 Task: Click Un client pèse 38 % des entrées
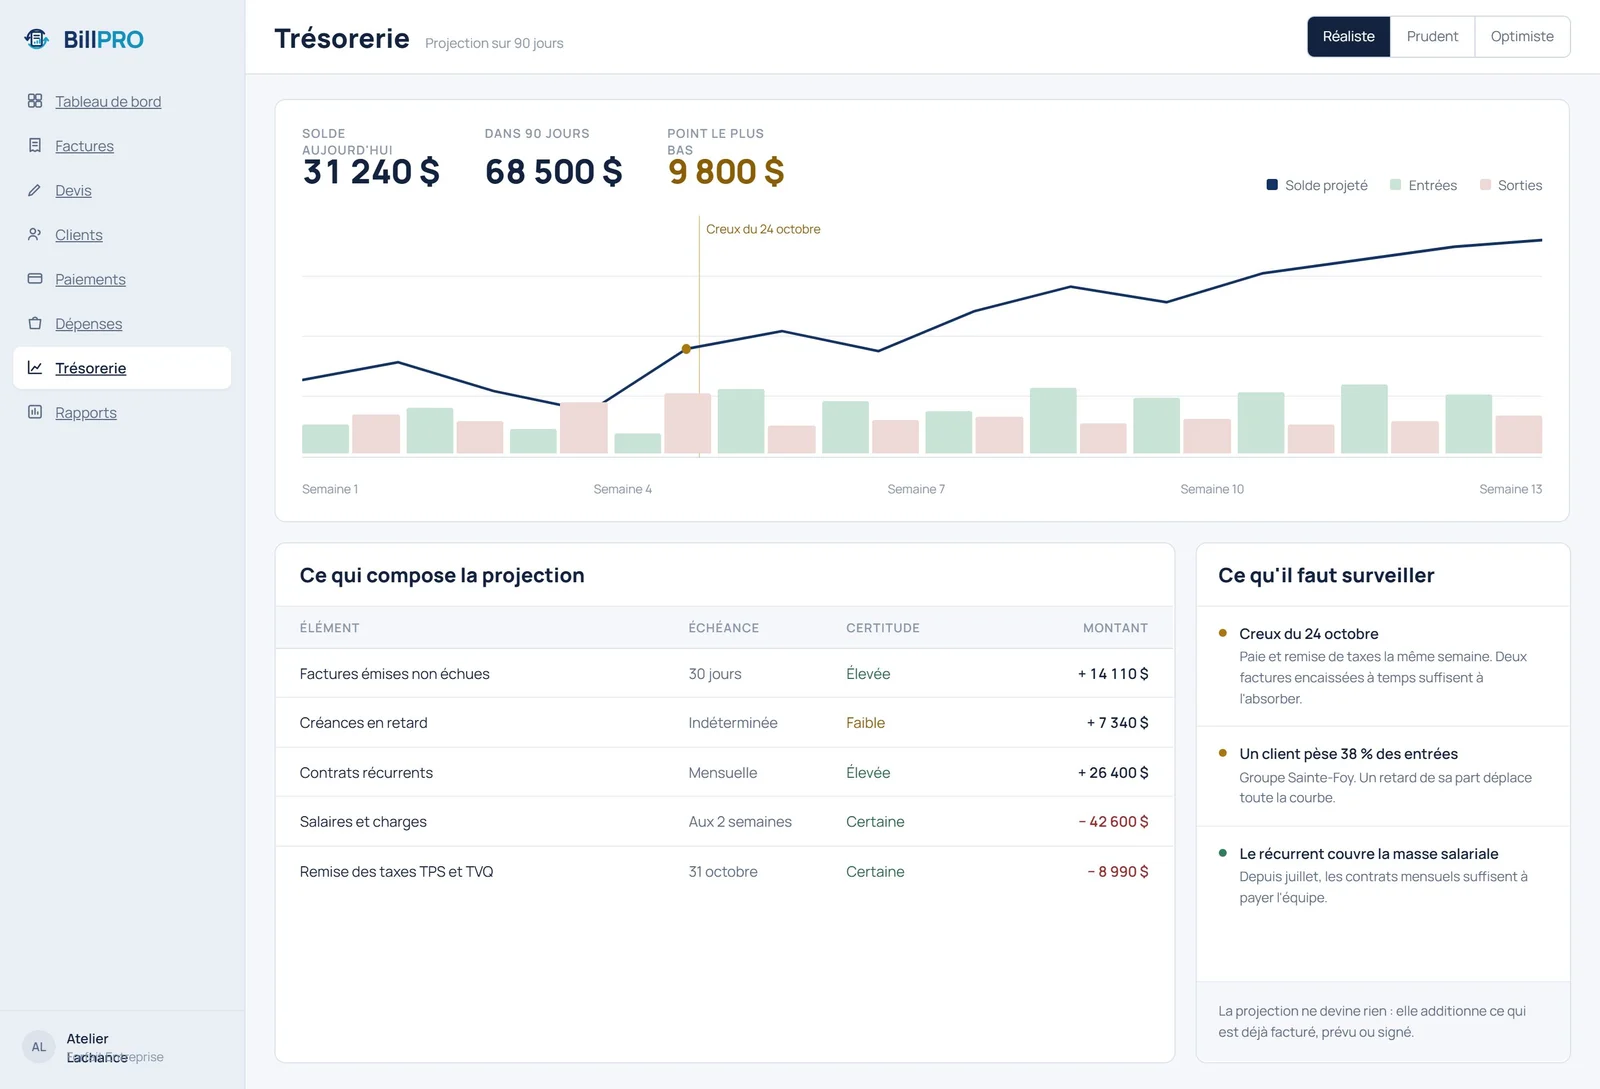pyautogui.click(x=1348, y=754)
